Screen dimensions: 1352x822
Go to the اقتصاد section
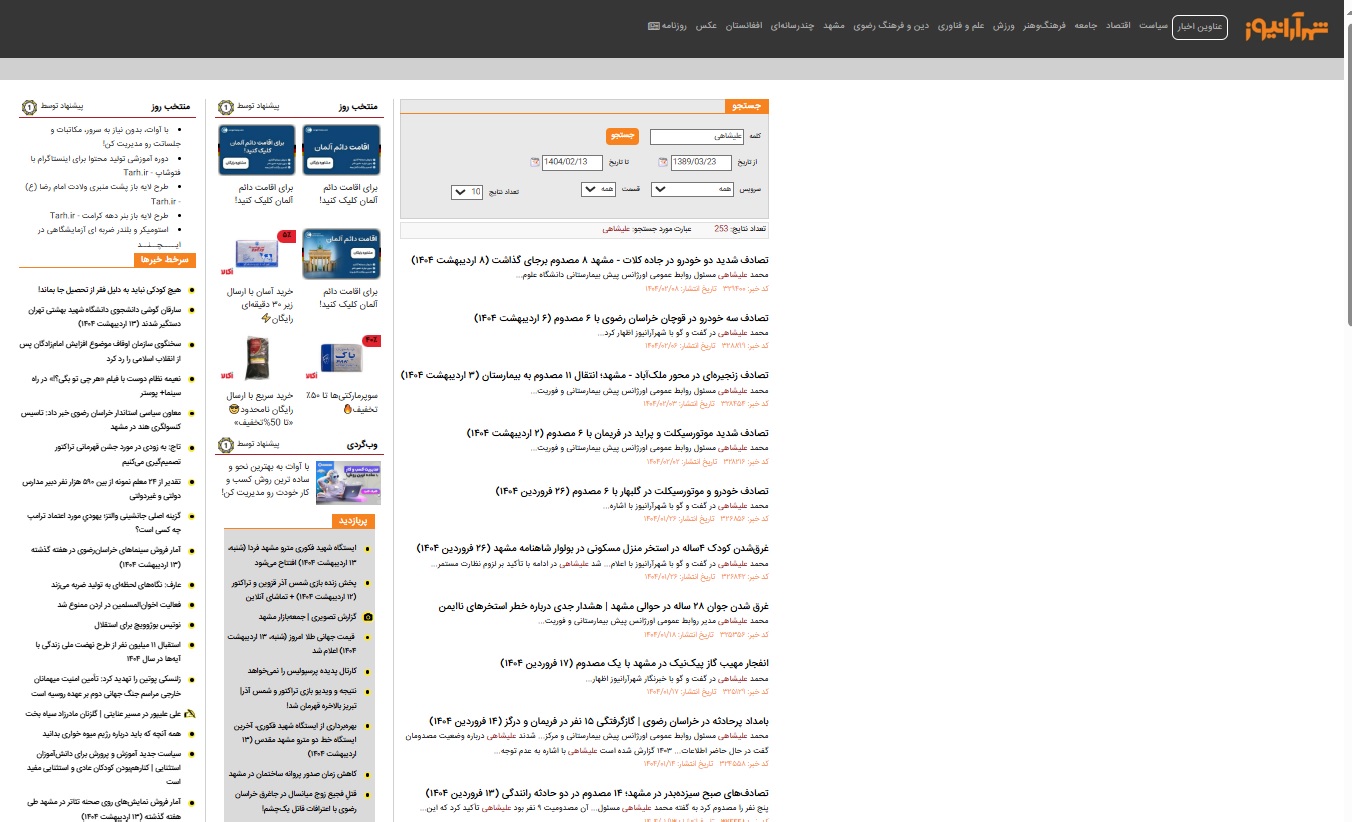coord(1119,25)
